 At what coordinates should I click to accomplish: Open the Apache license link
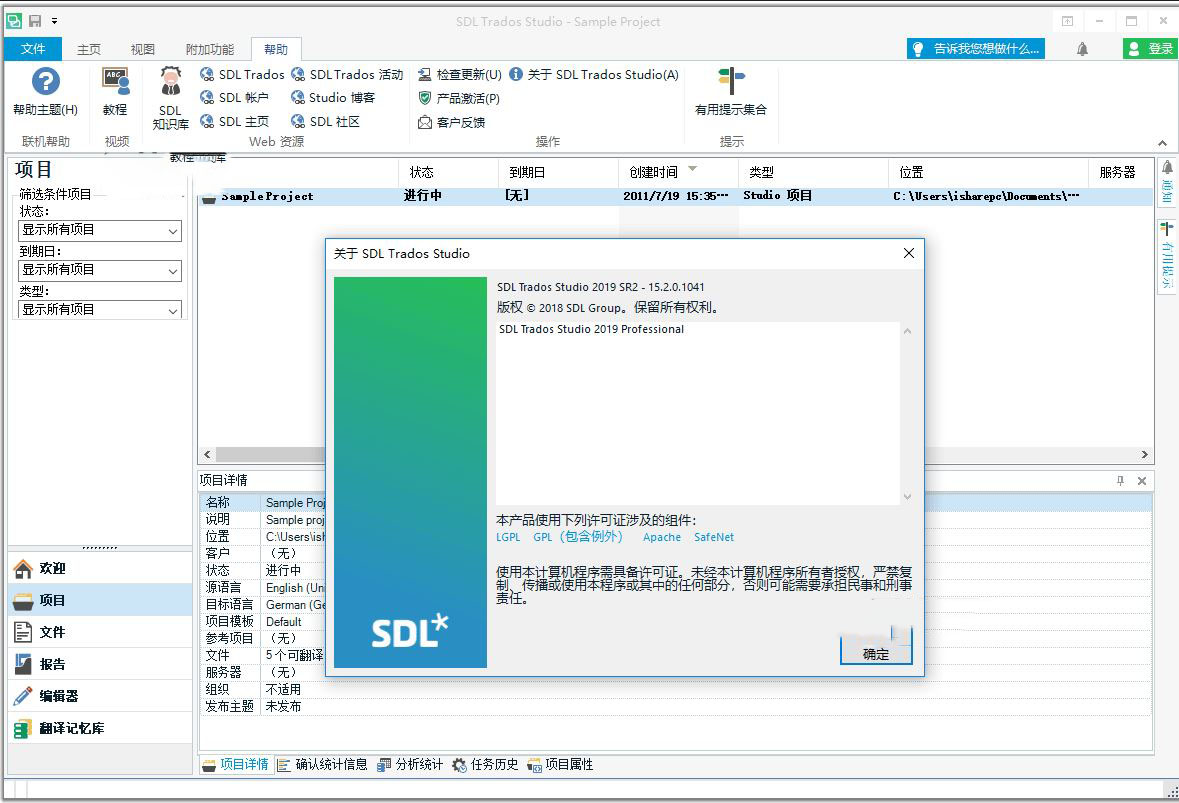pyautogui.click(x=661, y=537)
